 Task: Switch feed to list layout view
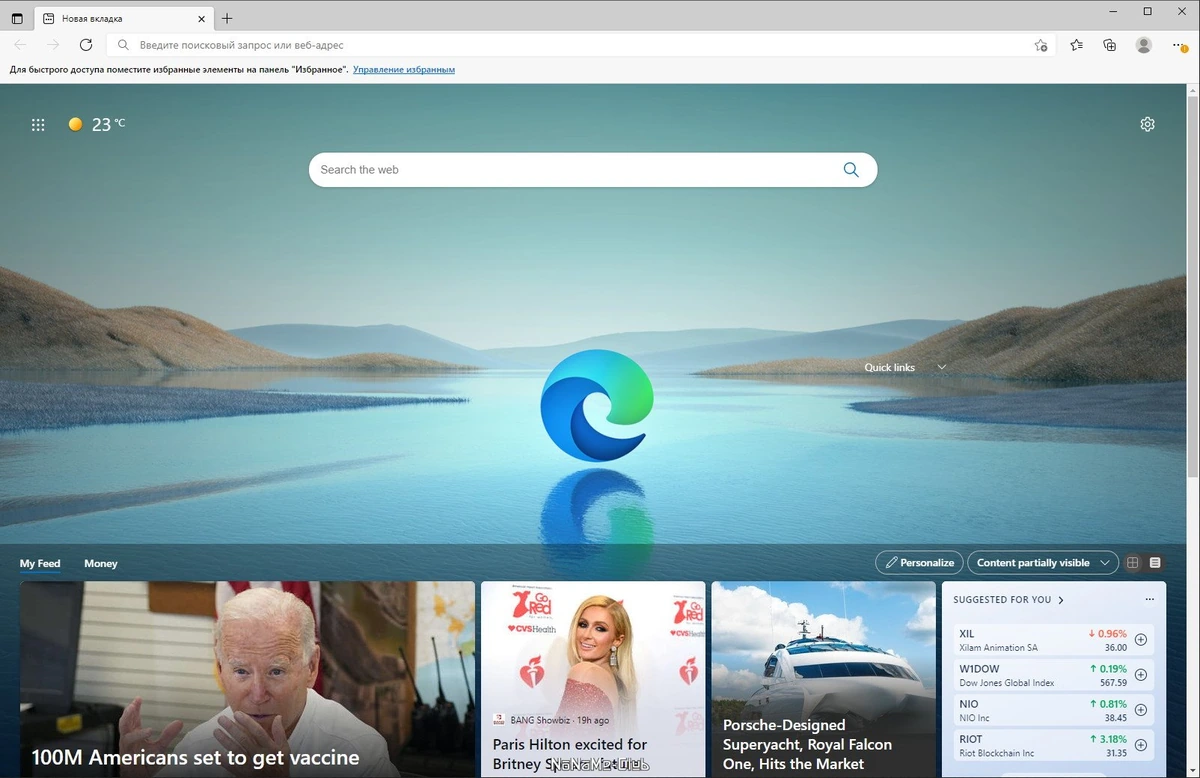coord(1155,563)
